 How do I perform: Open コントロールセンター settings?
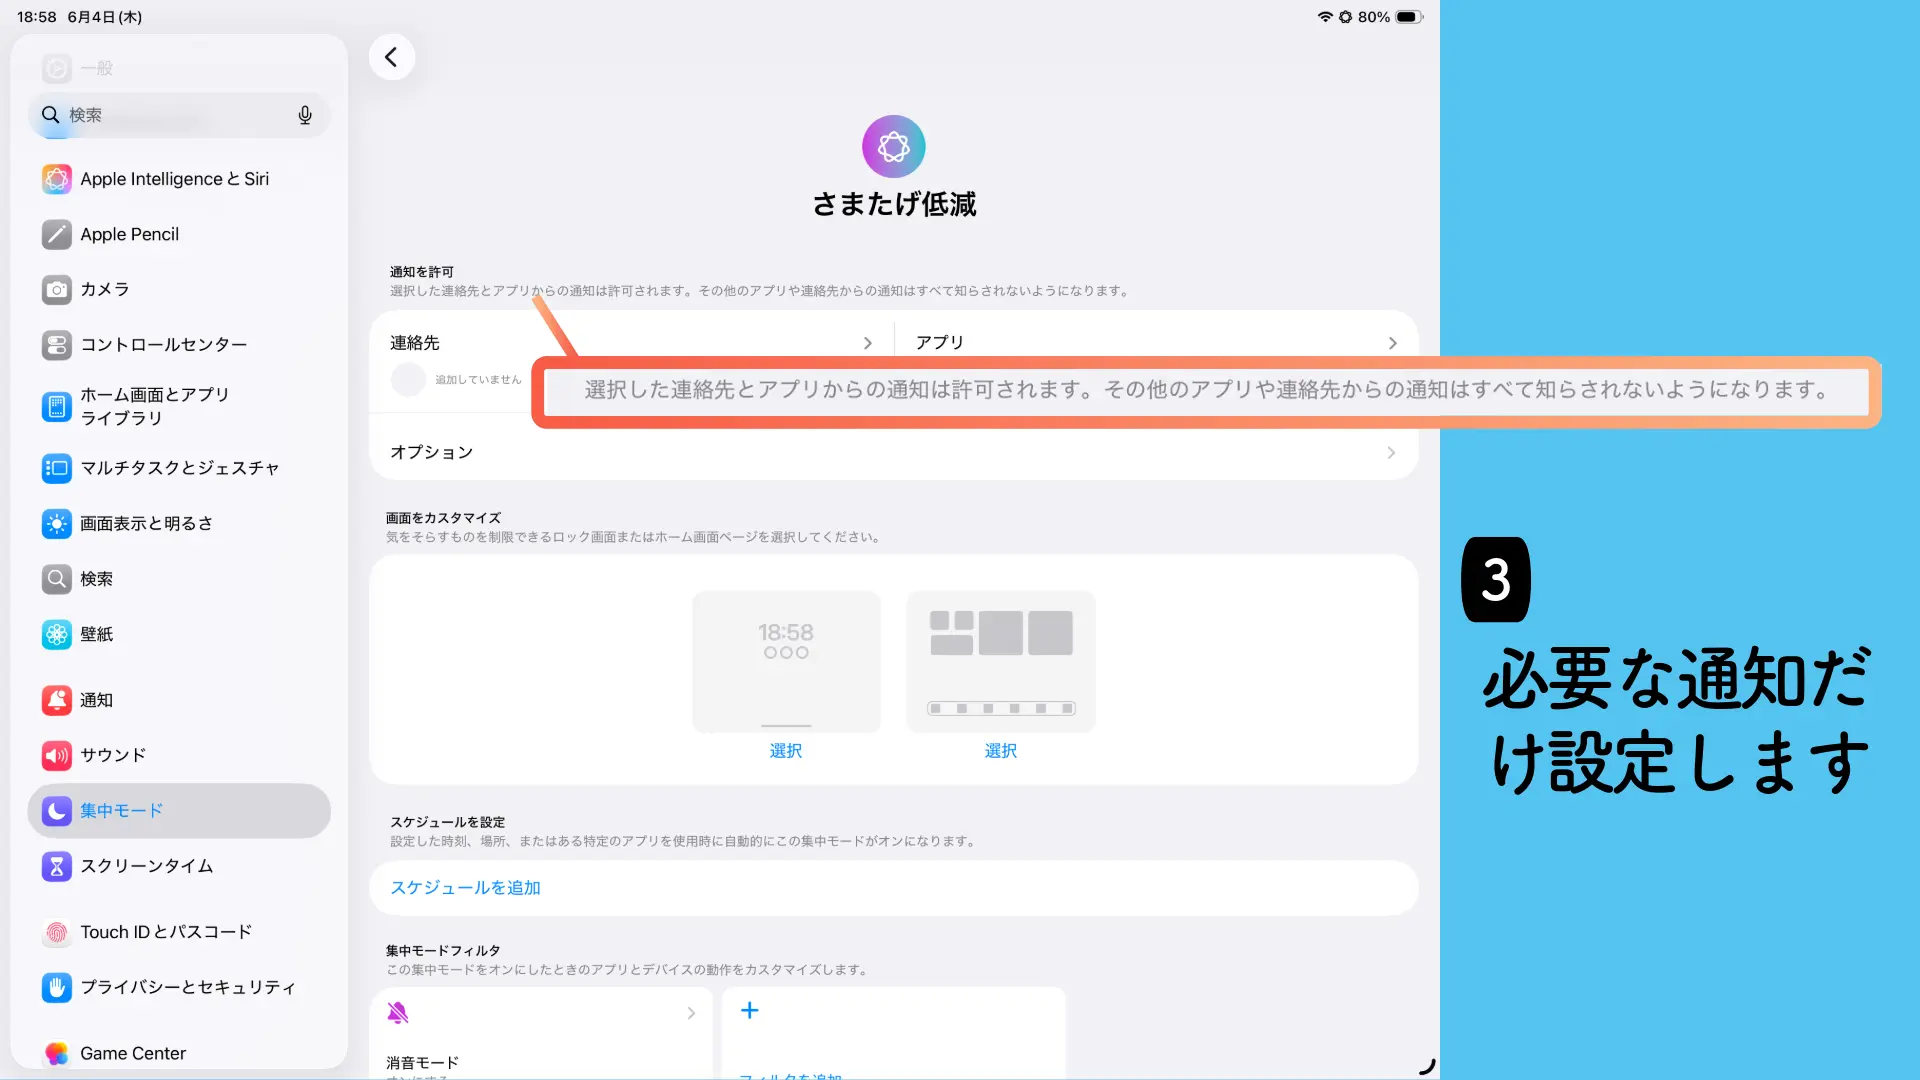(179, 345)
